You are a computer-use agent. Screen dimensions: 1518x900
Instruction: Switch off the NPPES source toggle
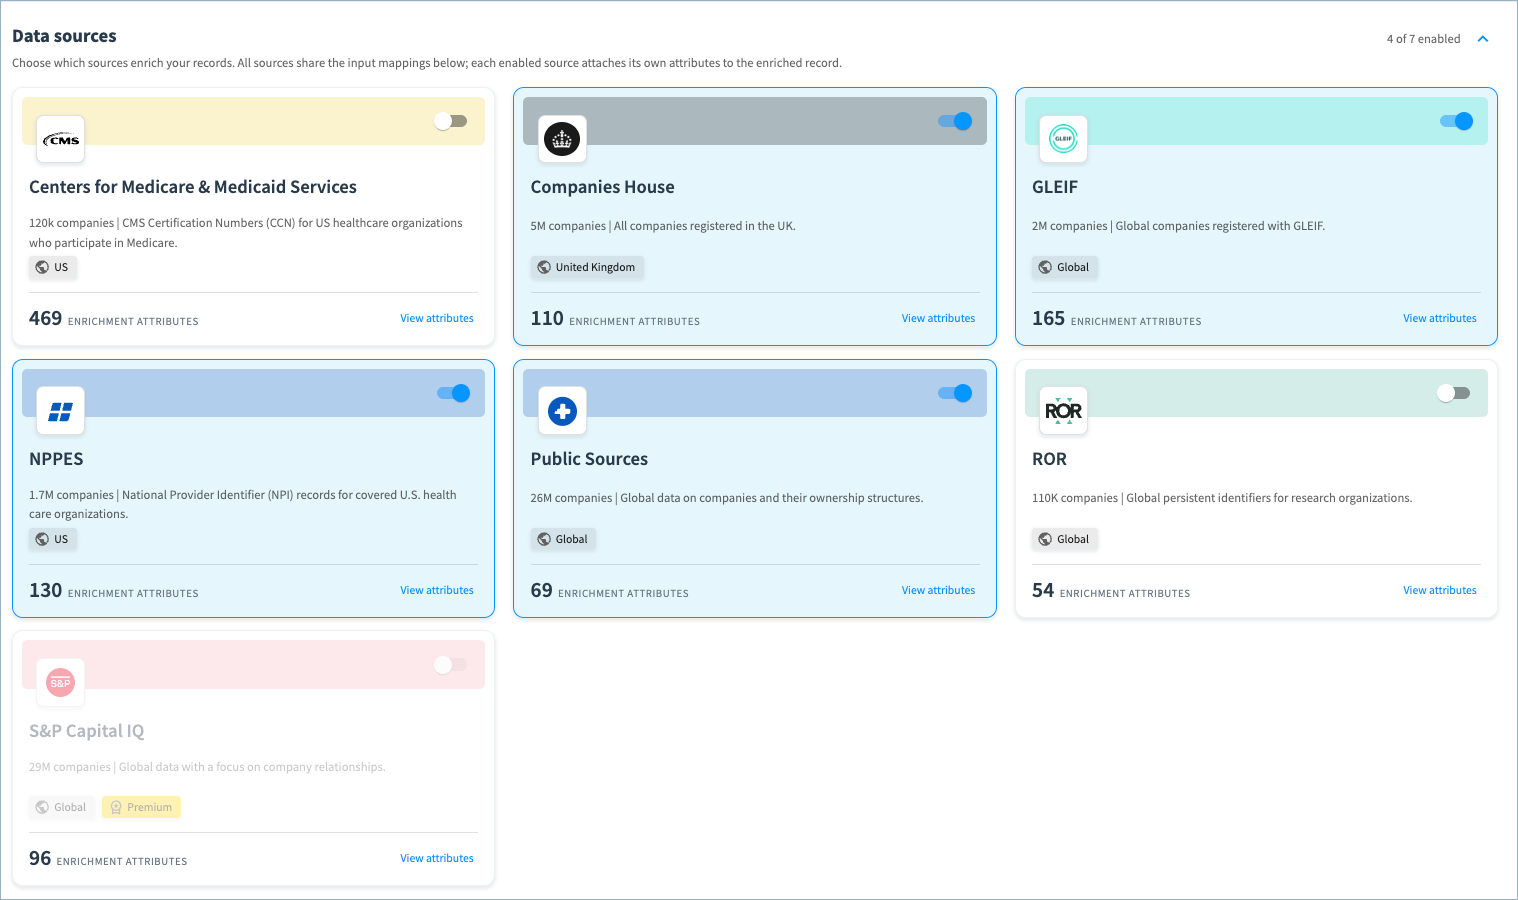(453, 393)
